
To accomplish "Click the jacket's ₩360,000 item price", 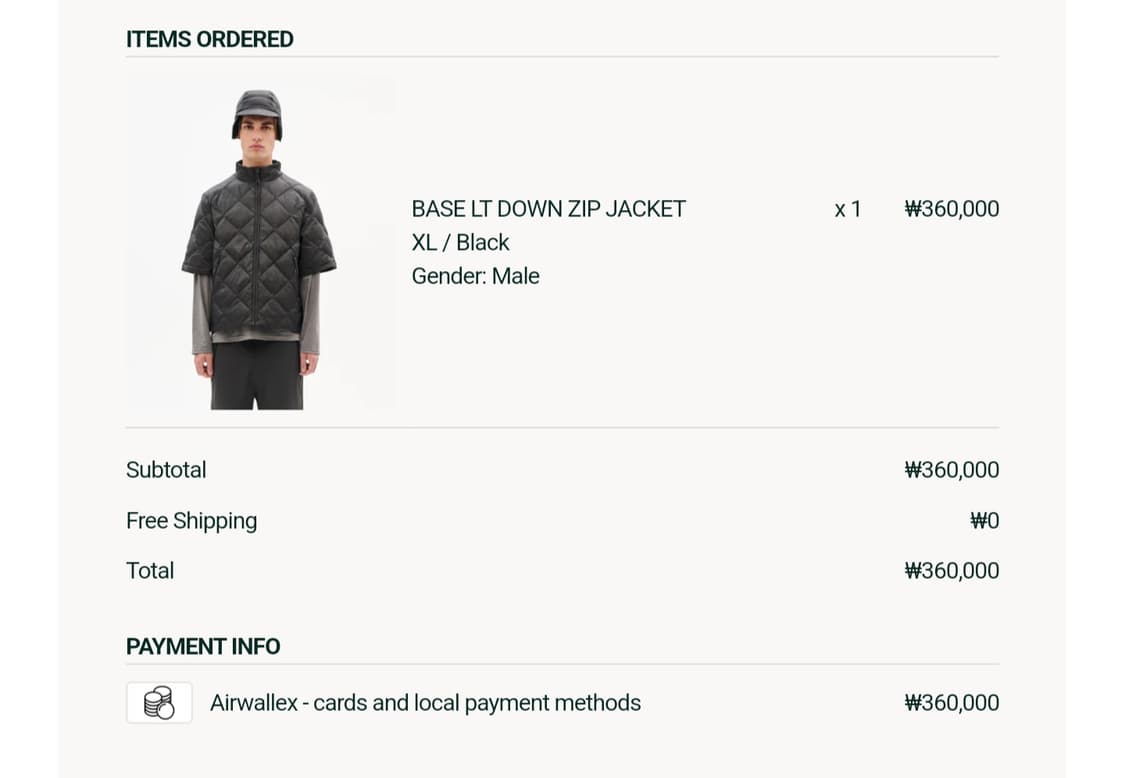I will (951, 209).
